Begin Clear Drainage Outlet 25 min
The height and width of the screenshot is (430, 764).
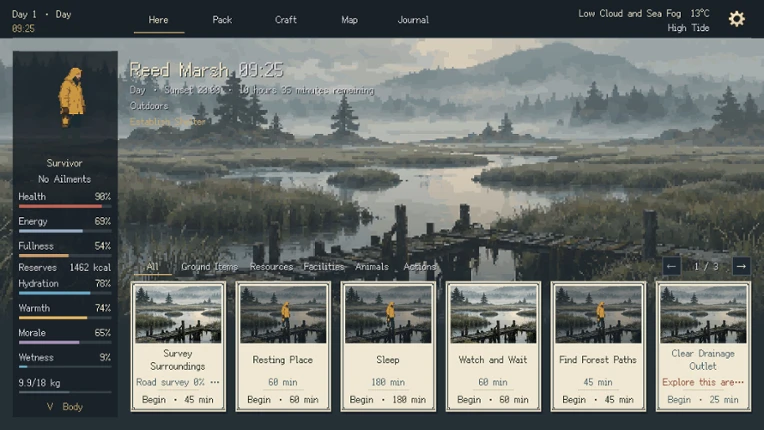[x=703, y=400]
